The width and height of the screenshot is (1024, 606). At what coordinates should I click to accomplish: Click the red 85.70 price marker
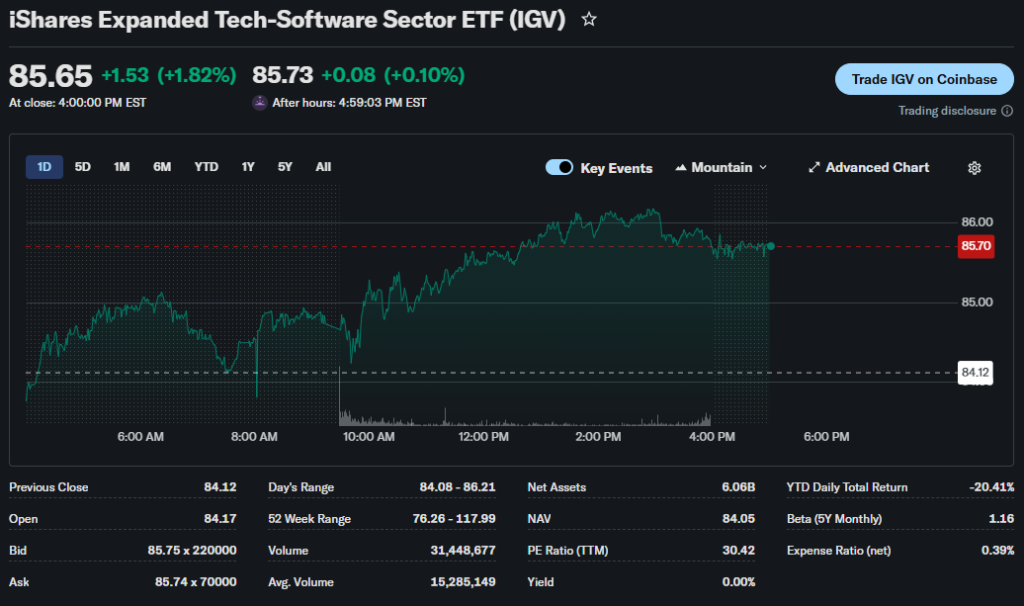pos(975,245)
